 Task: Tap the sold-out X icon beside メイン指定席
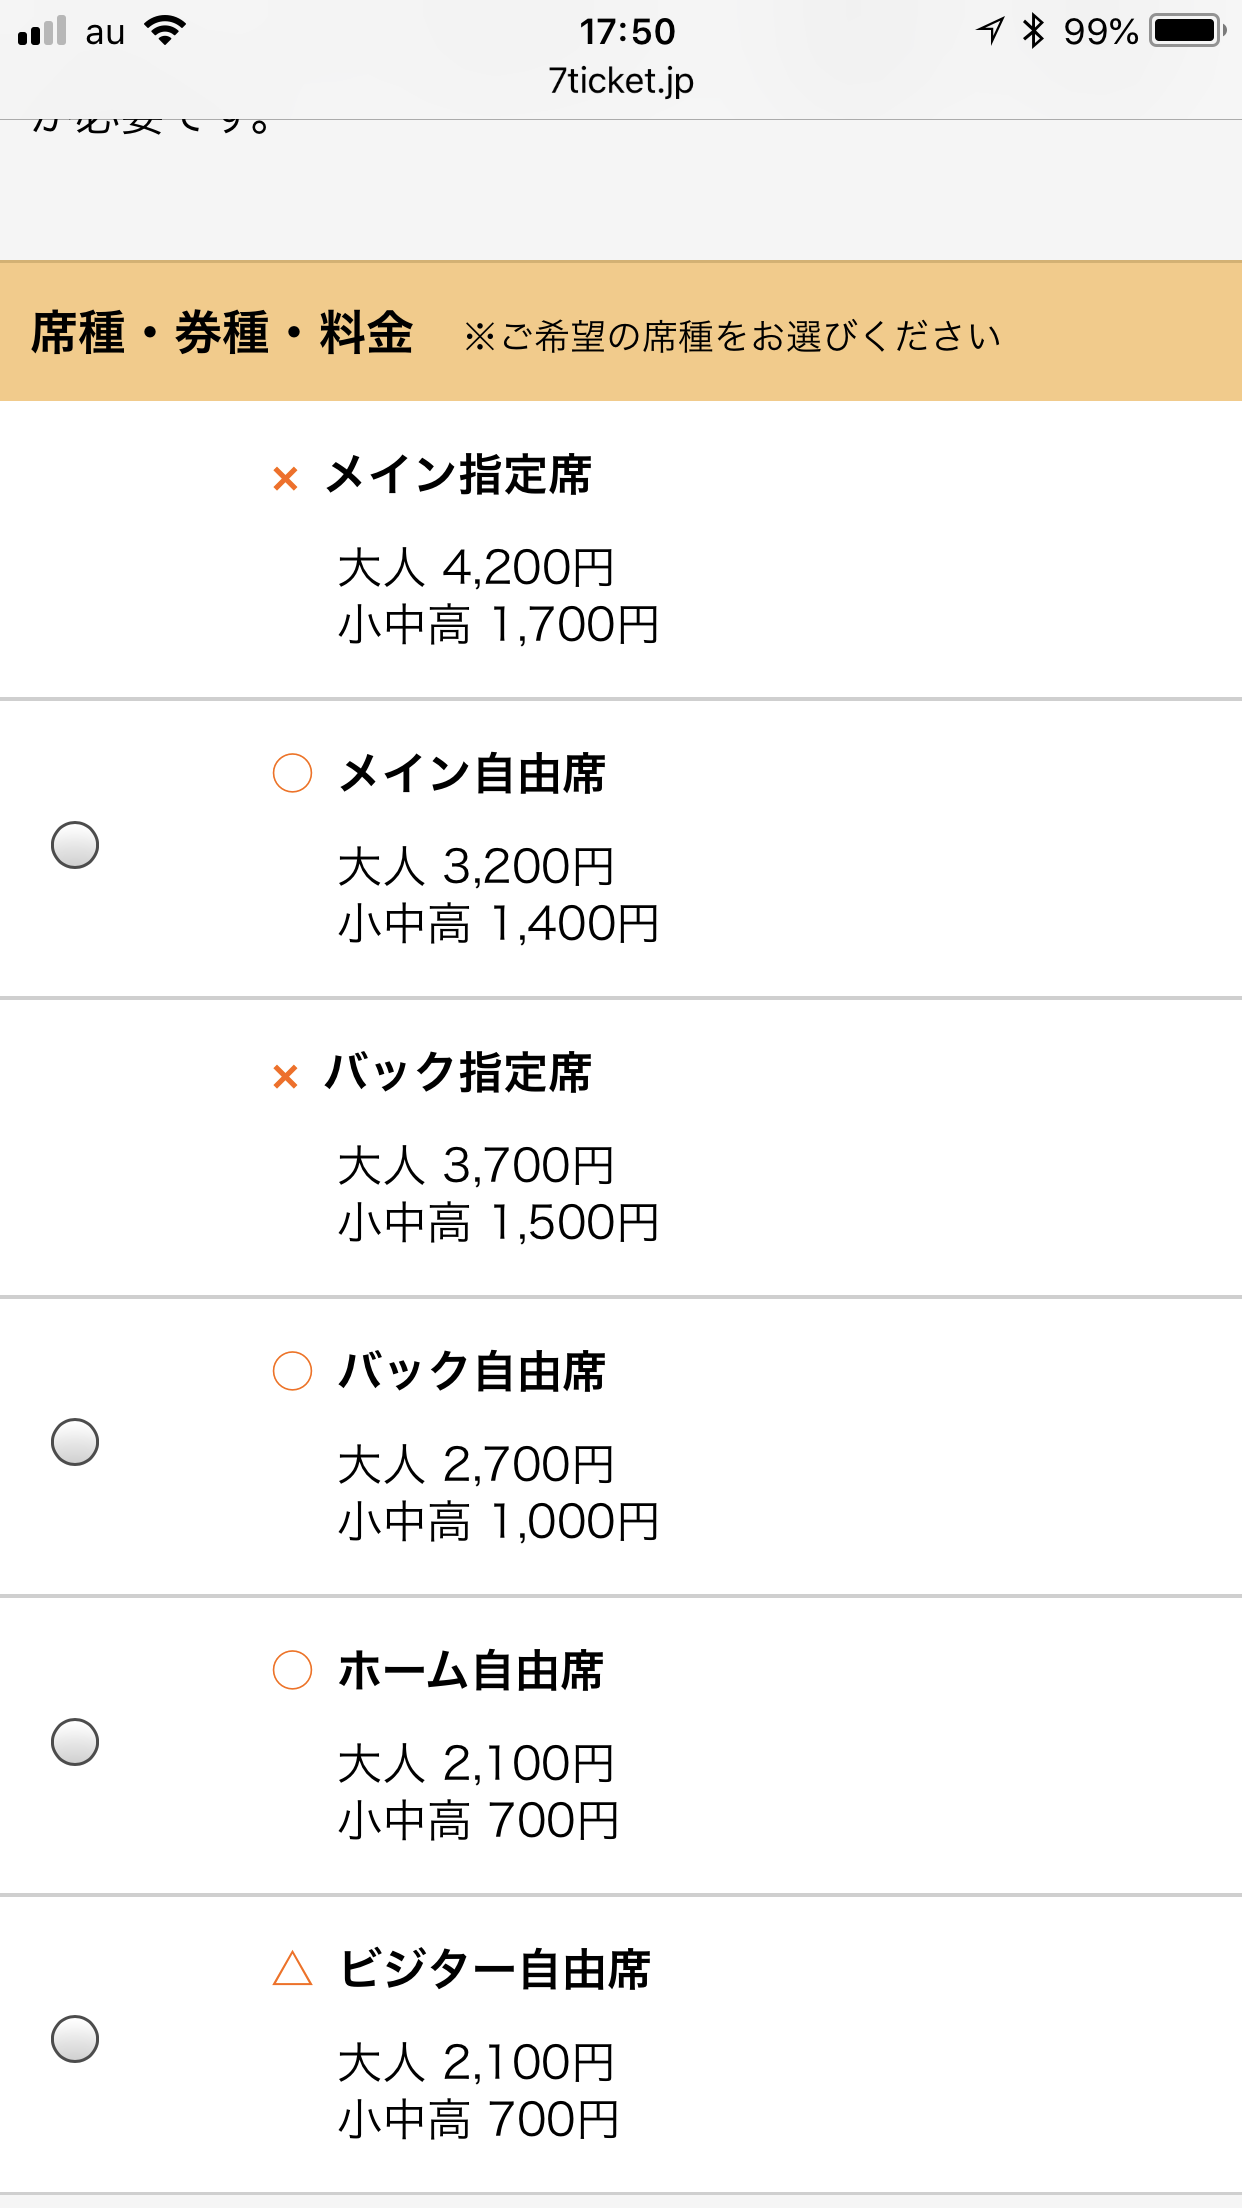click(x=286, y=479)
